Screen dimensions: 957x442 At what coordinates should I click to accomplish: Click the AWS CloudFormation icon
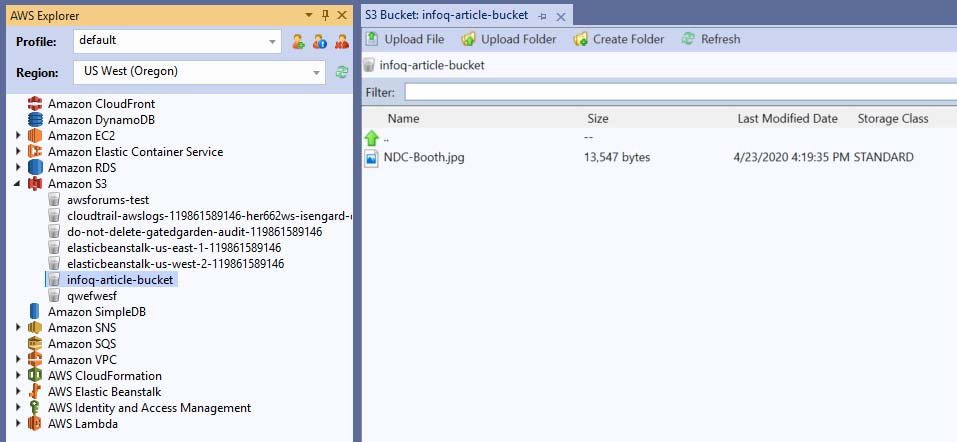[35, 375]
